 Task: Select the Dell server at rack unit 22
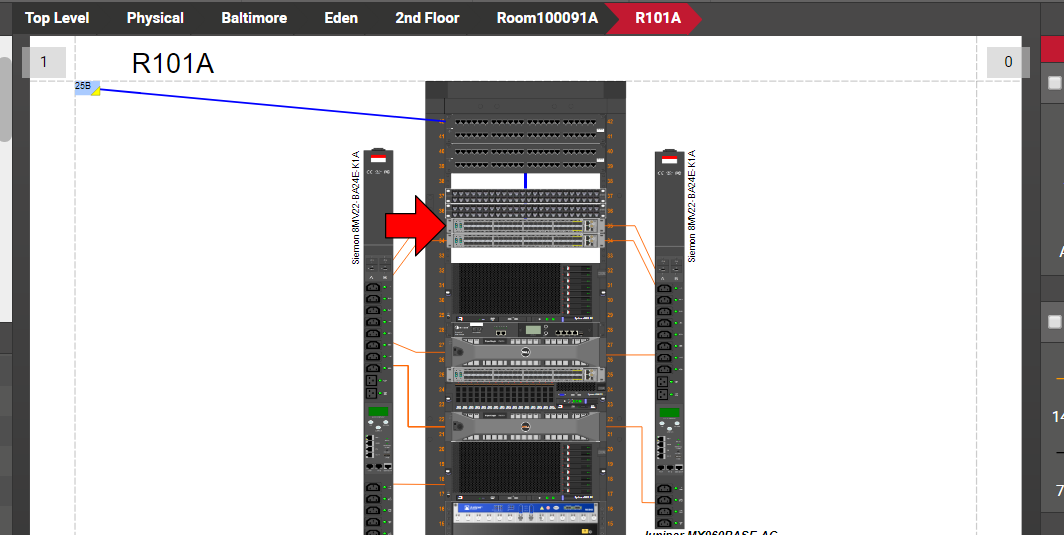[x=525, y=427]
